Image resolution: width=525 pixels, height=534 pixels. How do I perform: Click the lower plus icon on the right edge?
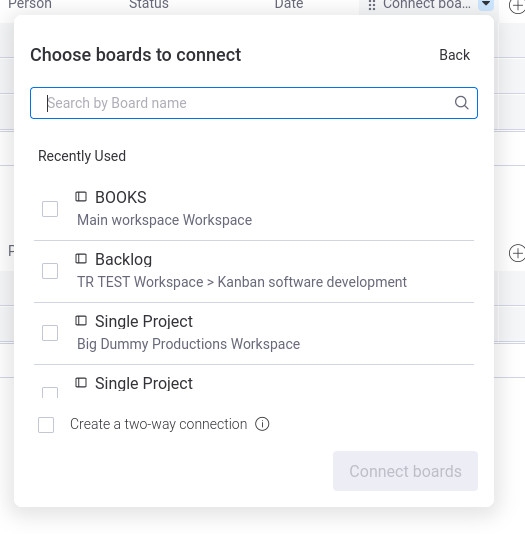(516, 253)
